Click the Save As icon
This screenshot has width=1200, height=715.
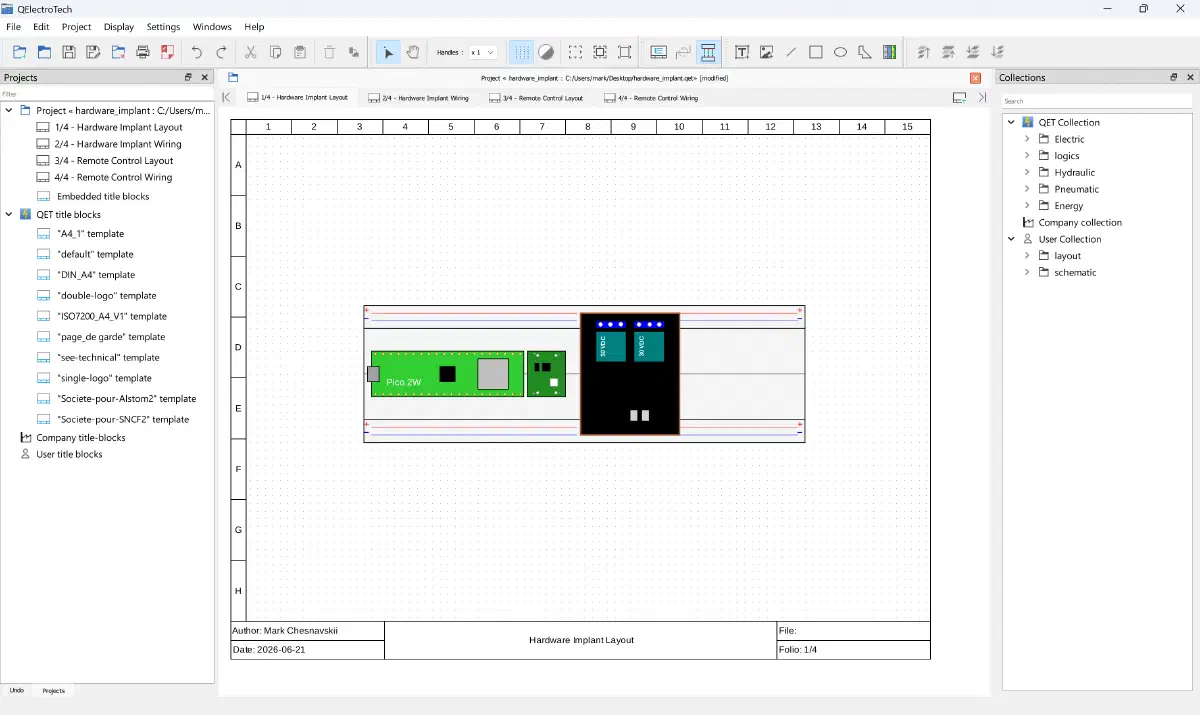tap(93, 52)
